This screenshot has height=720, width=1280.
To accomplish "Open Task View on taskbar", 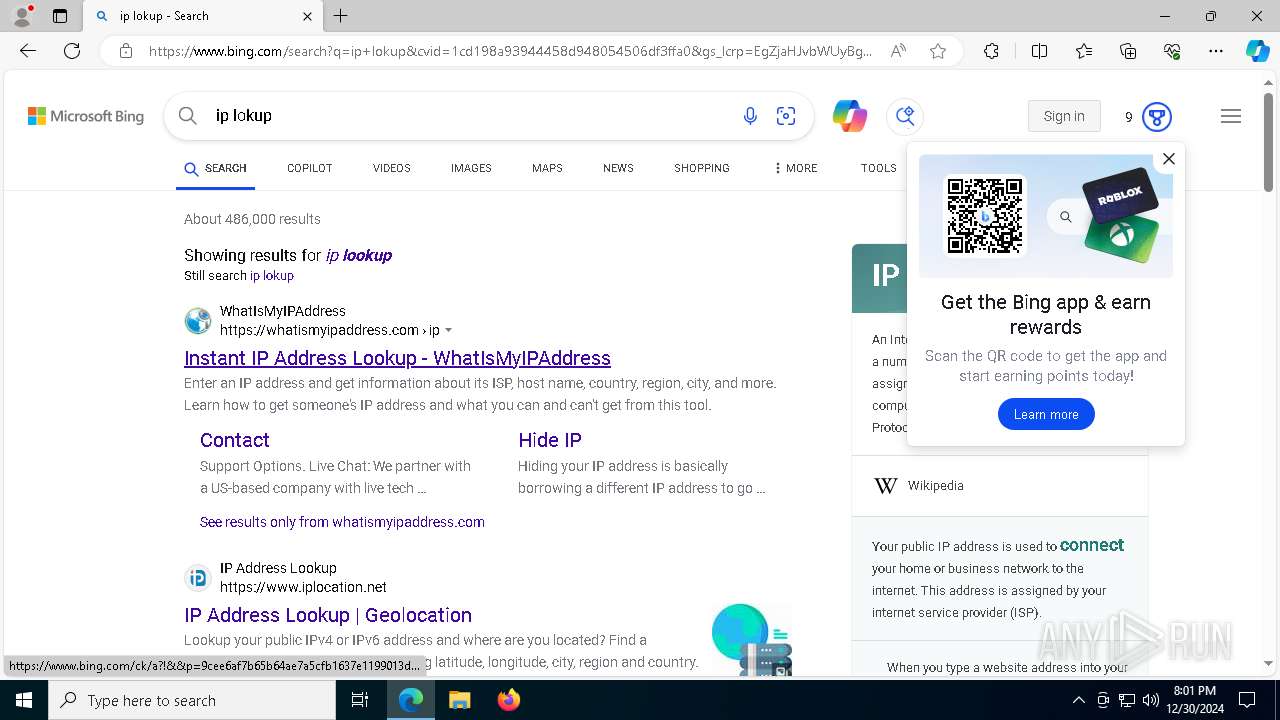I will (360, 700).
